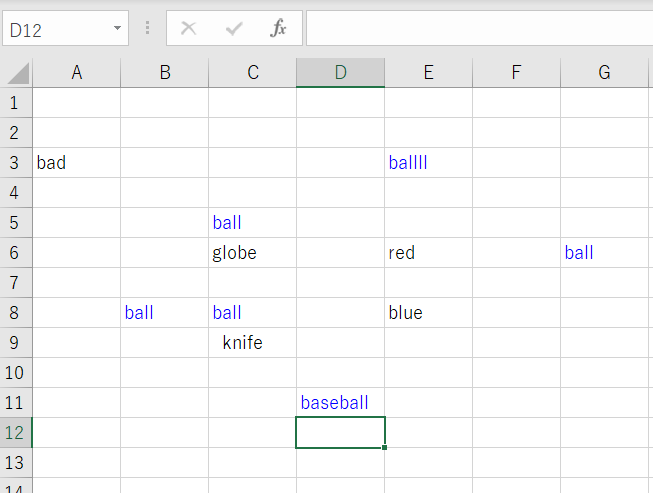The height and width of the screenshot is (493, 653).
Task: Click the selected cell D12
Action: [340, 433]
